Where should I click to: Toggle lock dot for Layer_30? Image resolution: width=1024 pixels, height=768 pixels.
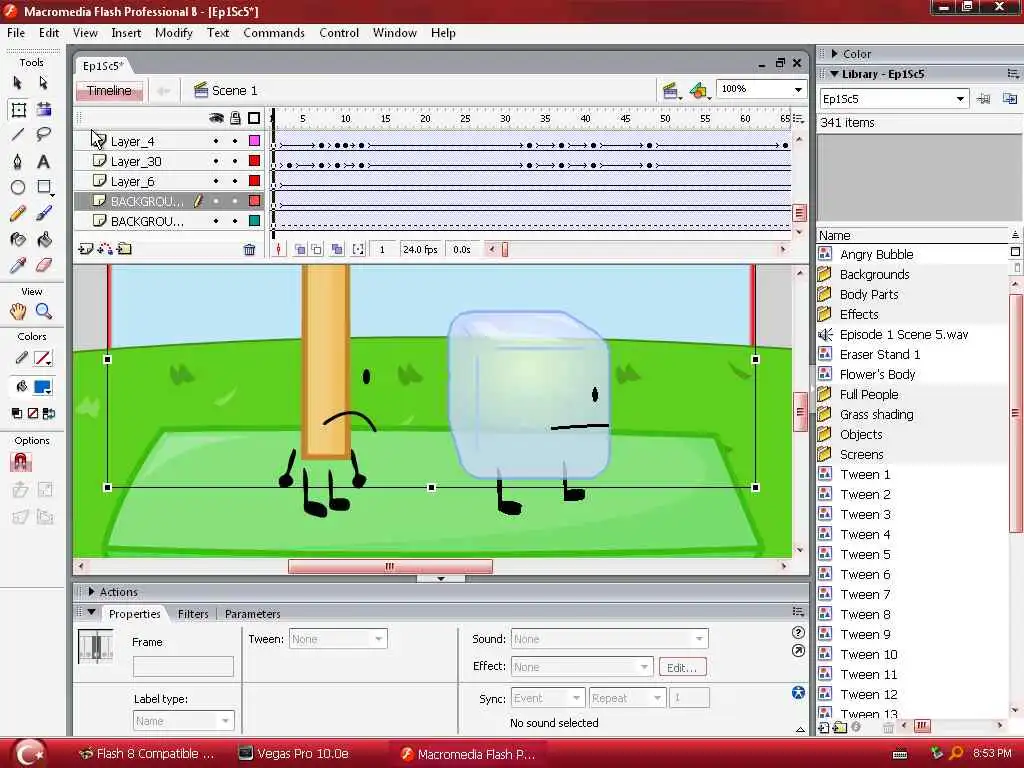[x=235, y=161]
